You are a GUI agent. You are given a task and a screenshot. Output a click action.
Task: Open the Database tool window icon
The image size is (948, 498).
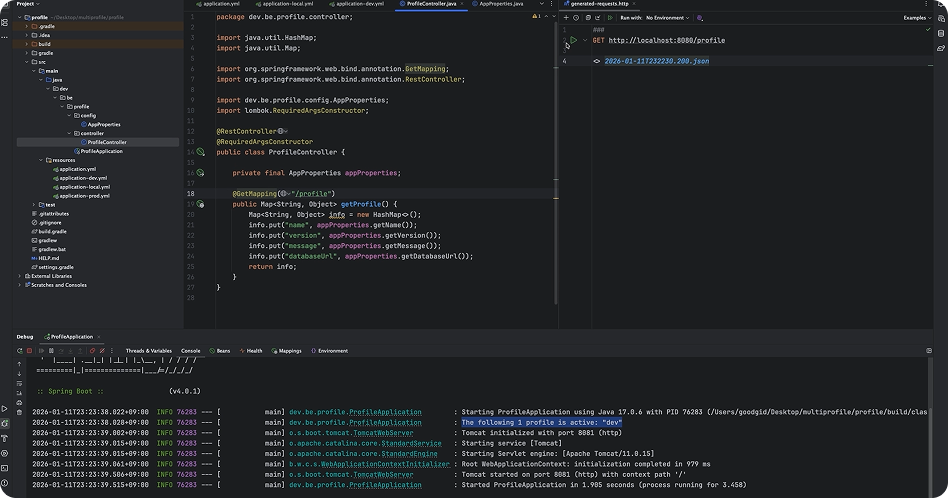(941, 33)
